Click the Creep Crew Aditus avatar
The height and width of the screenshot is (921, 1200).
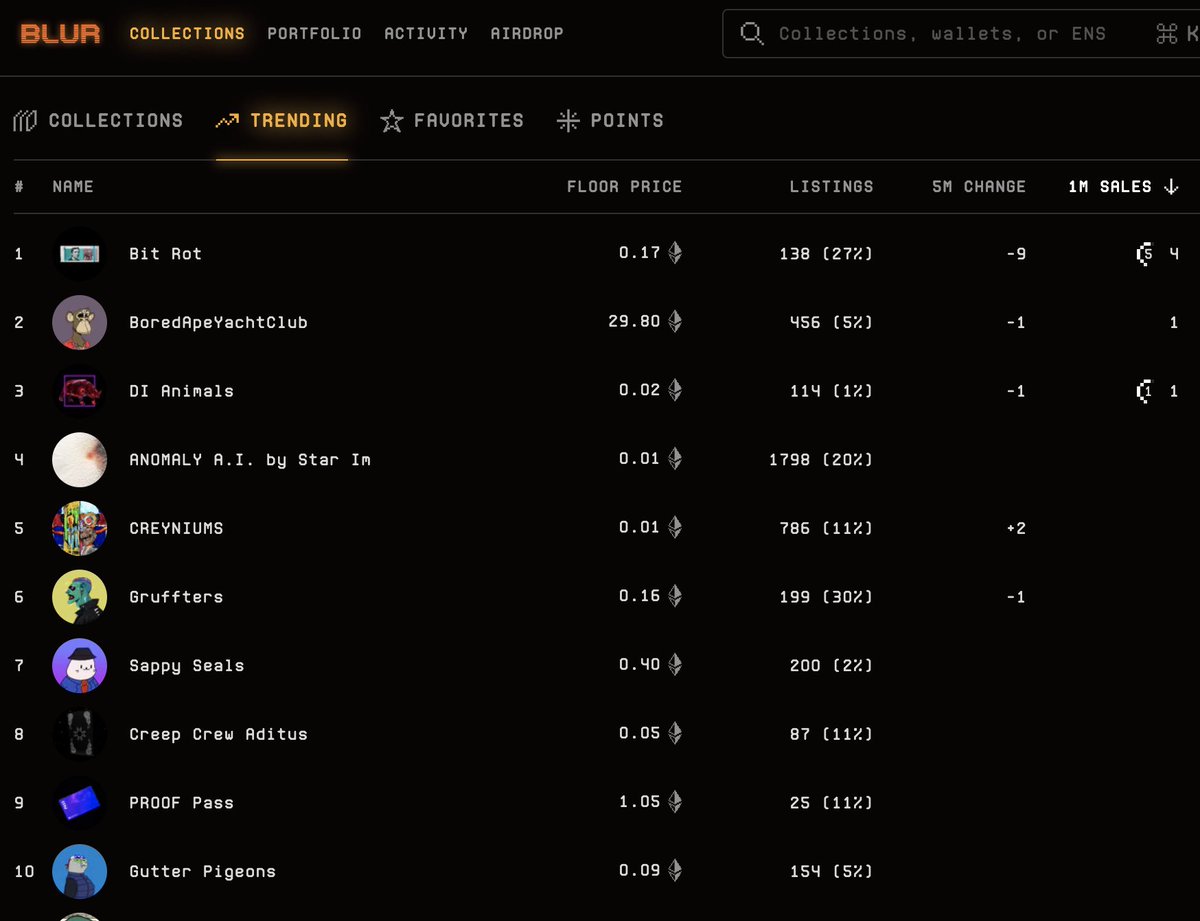(x=79, y=734)
